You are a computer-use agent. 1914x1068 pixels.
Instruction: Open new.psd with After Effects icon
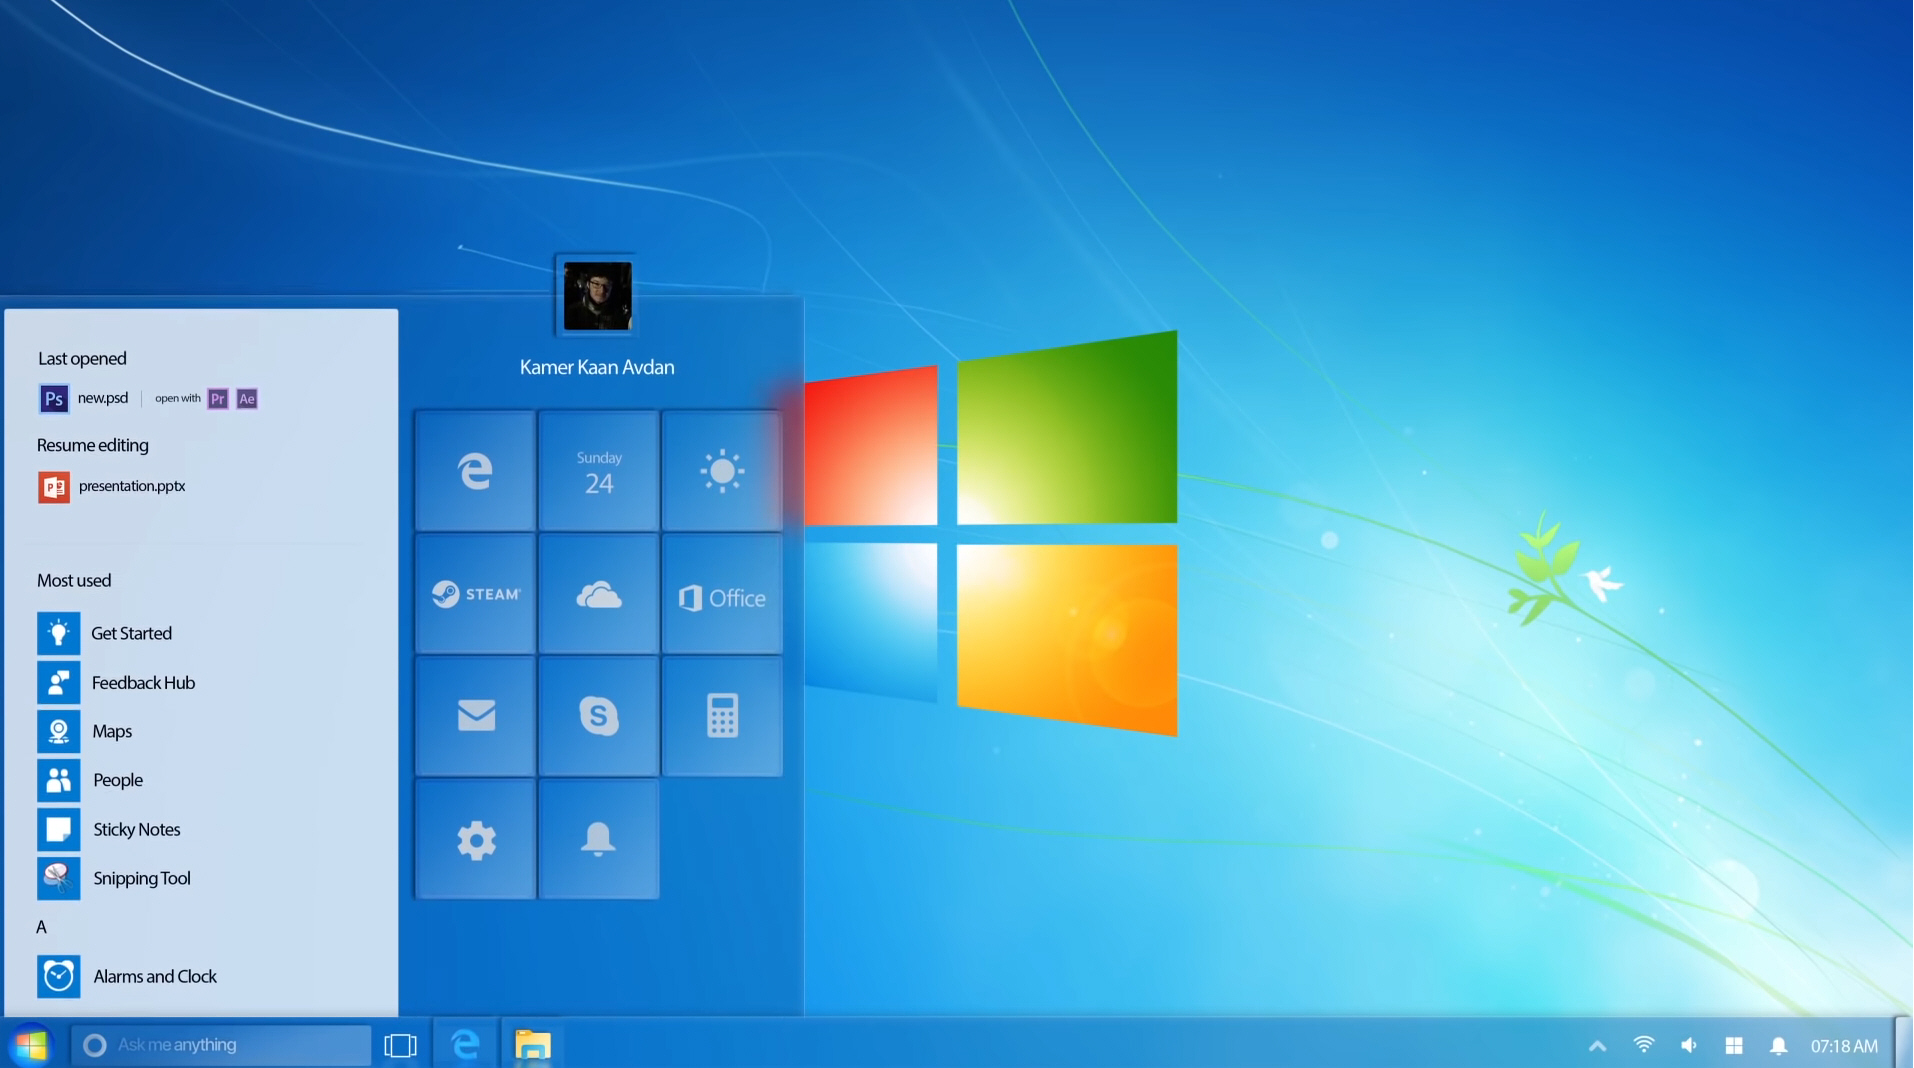pos(247,399)
